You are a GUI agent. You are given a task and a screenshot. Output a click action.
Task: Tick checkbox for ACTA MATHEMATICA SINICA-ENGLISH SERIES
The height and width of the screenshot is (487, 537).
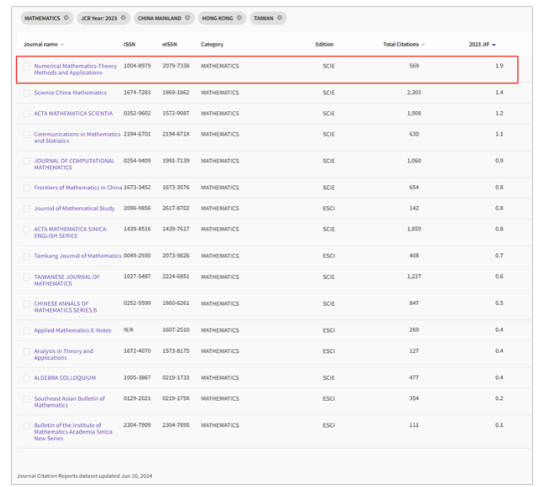pyautogui.click(x=27, y=229)
